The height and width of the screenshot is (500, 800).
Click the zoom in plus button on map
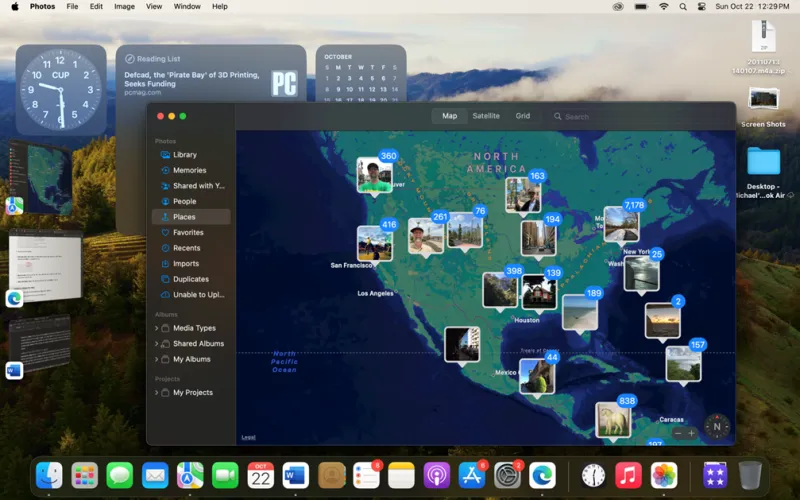coord(692,433)
